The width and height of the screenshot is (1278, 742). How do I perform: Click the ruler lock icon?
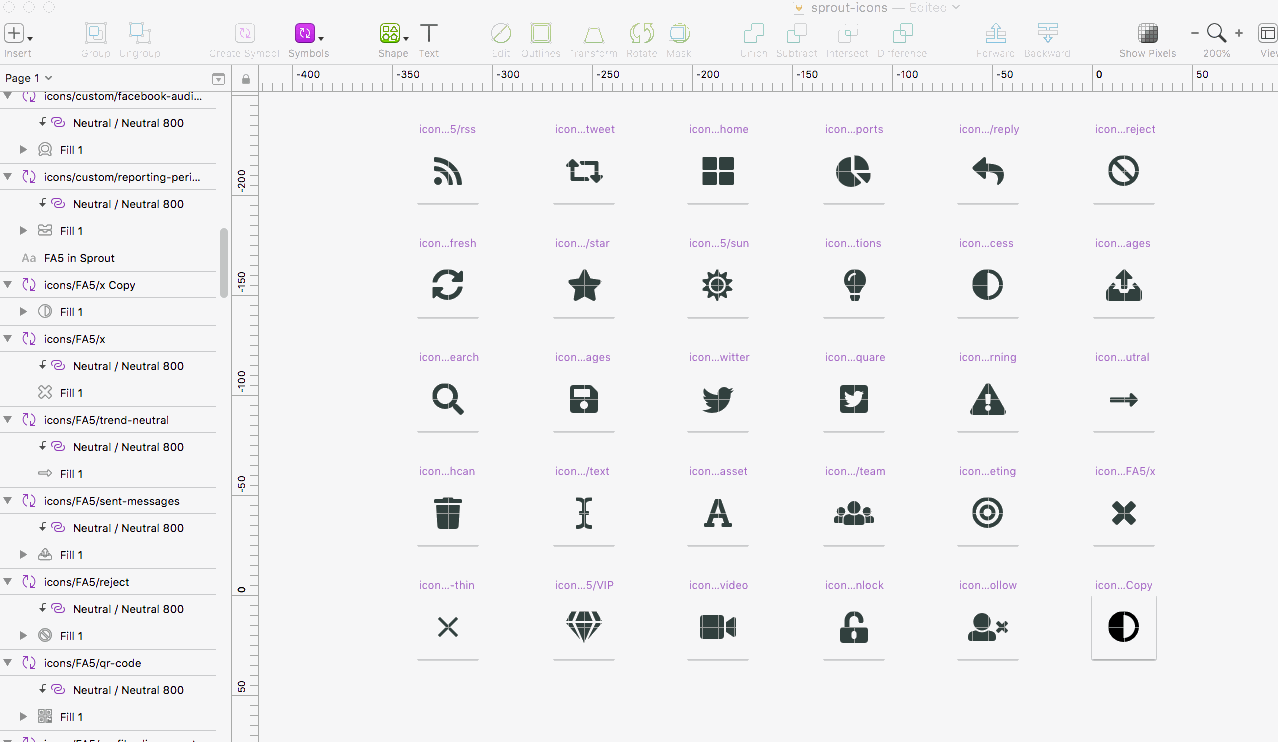(246, 78)
